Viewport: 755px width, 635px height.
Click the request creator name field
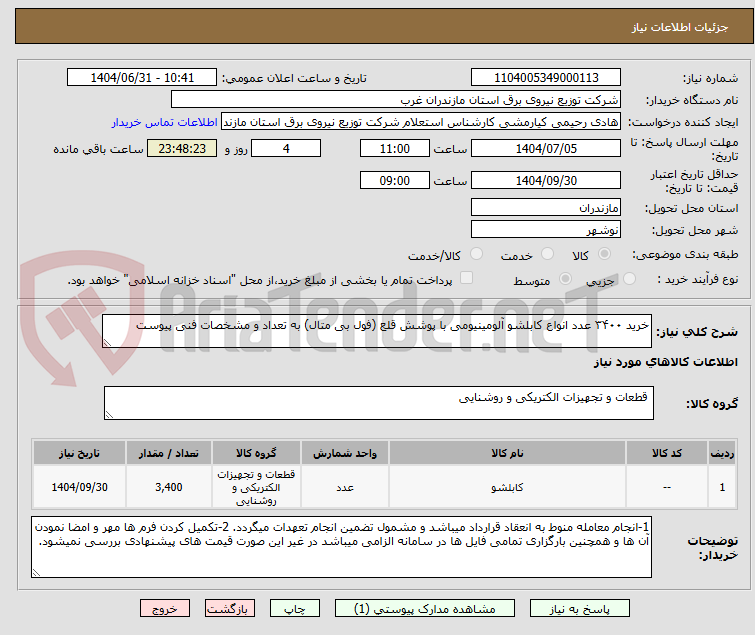[x=421, y=122]
